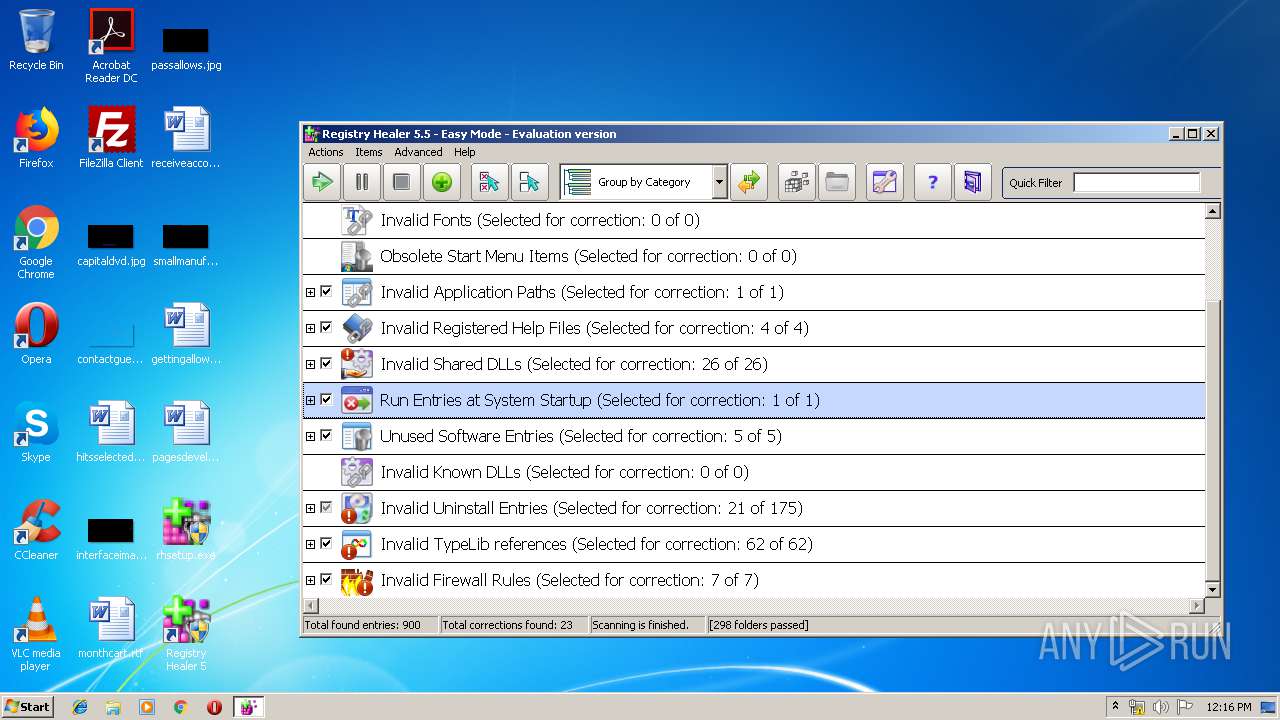Open the Help menu
This screenshot has width=1280, height=720.
(465, 152)
